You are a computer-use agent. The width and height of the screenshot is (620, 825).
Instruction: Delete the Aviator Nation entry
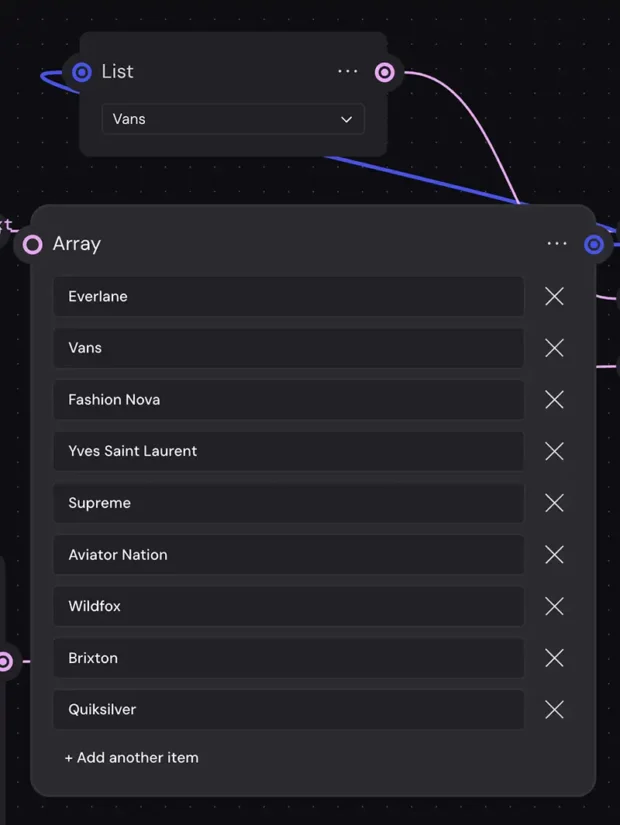click(x=554, y=555)
